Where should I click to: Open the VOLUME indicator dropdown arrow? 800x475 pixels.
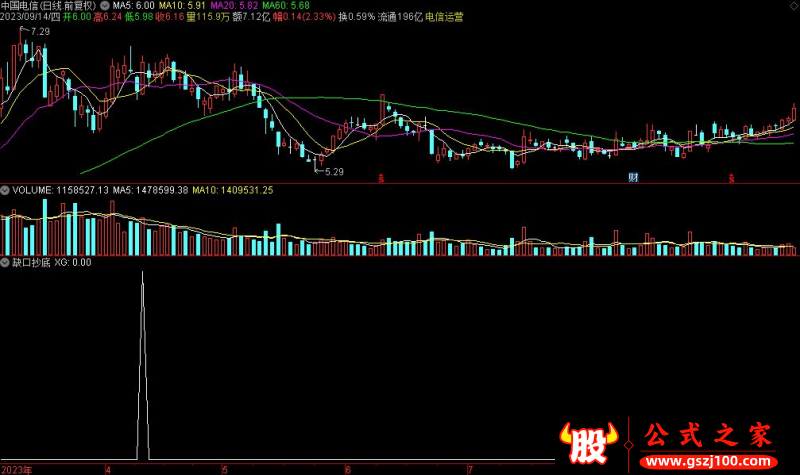click(5, 190)
